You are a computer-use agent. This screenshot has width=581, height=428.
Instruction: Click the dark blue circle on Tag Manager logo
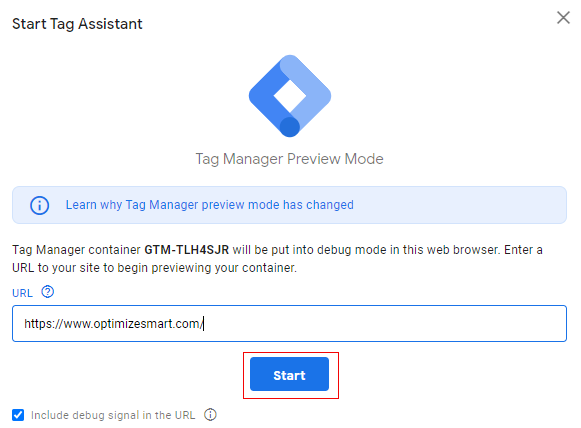pyautogui.click(x=290, y=126)
